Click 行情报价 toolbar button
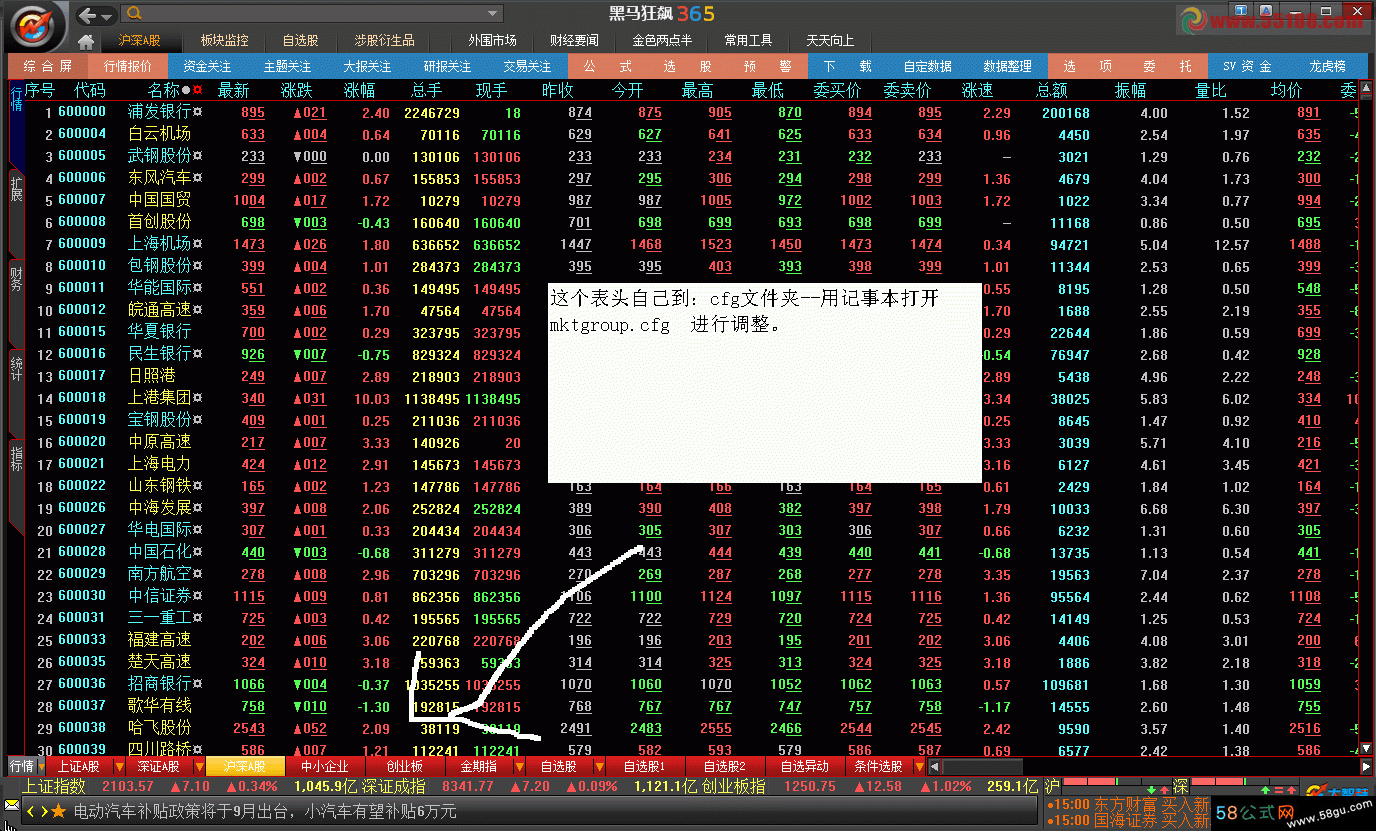Screen dimensions: 1376x831 coord(128,66)
